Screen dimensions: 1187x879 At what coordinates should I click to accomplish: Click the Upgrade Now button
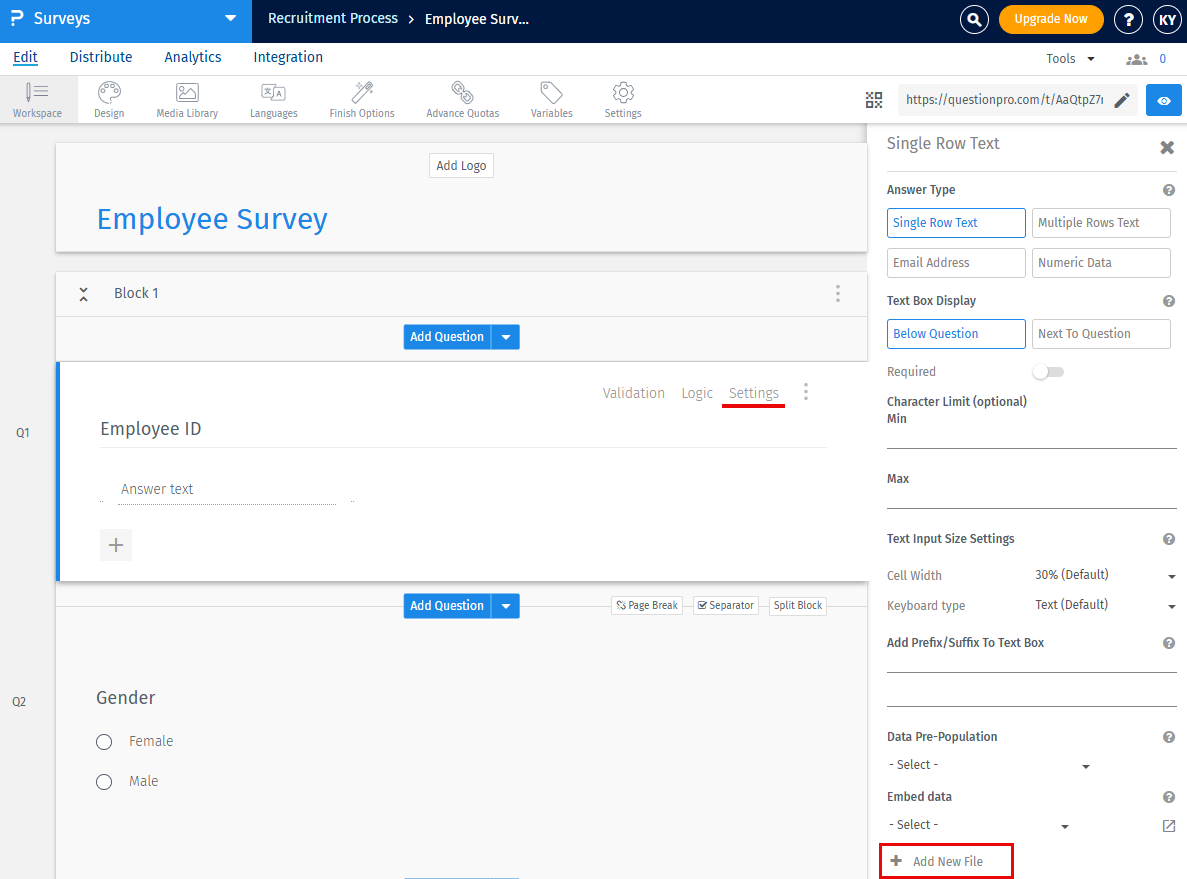point(1051,19)
